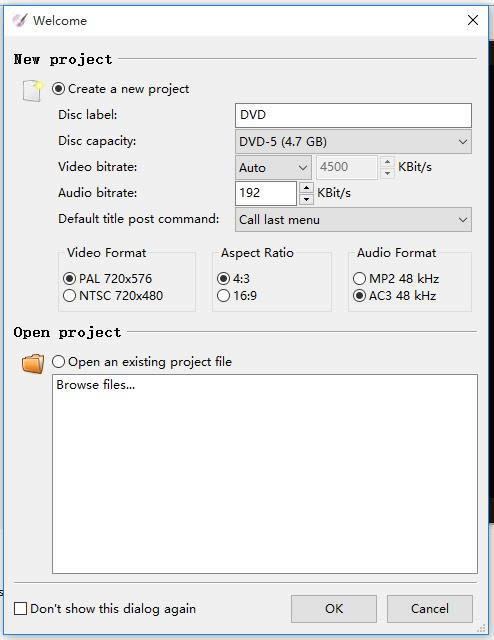Click the orange open-project folder icon
This screenshot has height=640, width=494.
(33, 363)
